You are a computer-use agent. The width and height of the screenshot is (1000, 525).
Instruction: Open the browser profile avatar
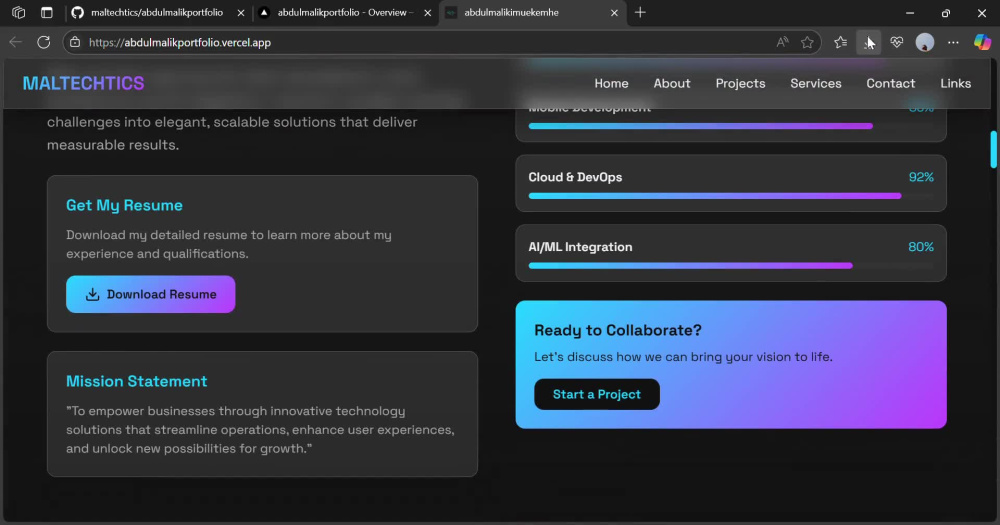(925, 42)
